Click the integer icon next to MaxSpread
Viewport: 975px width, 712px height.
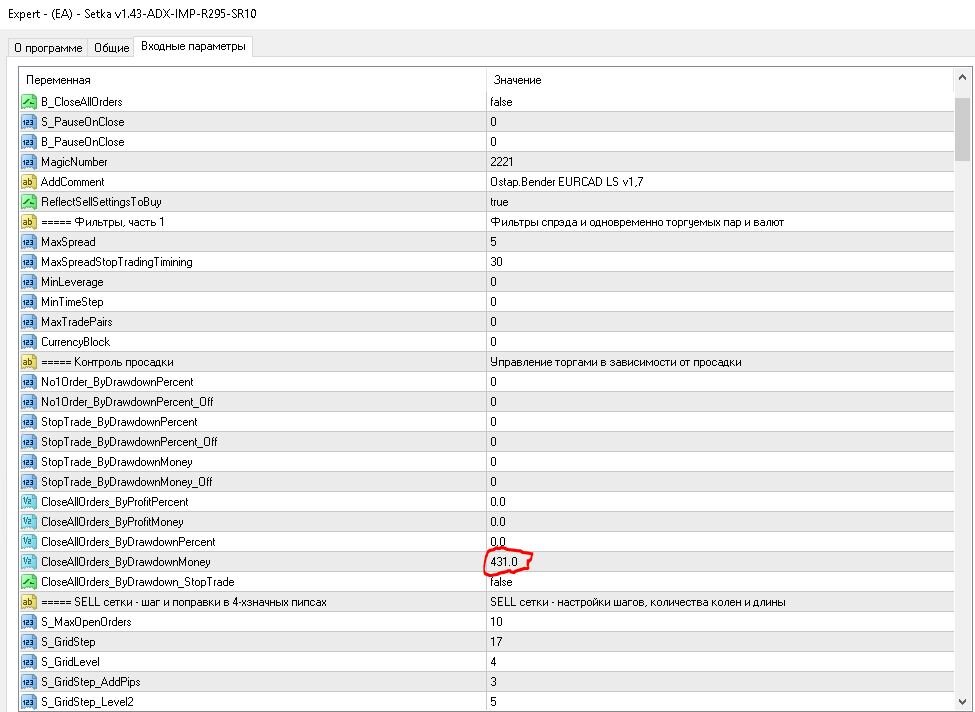coord(29,242)
